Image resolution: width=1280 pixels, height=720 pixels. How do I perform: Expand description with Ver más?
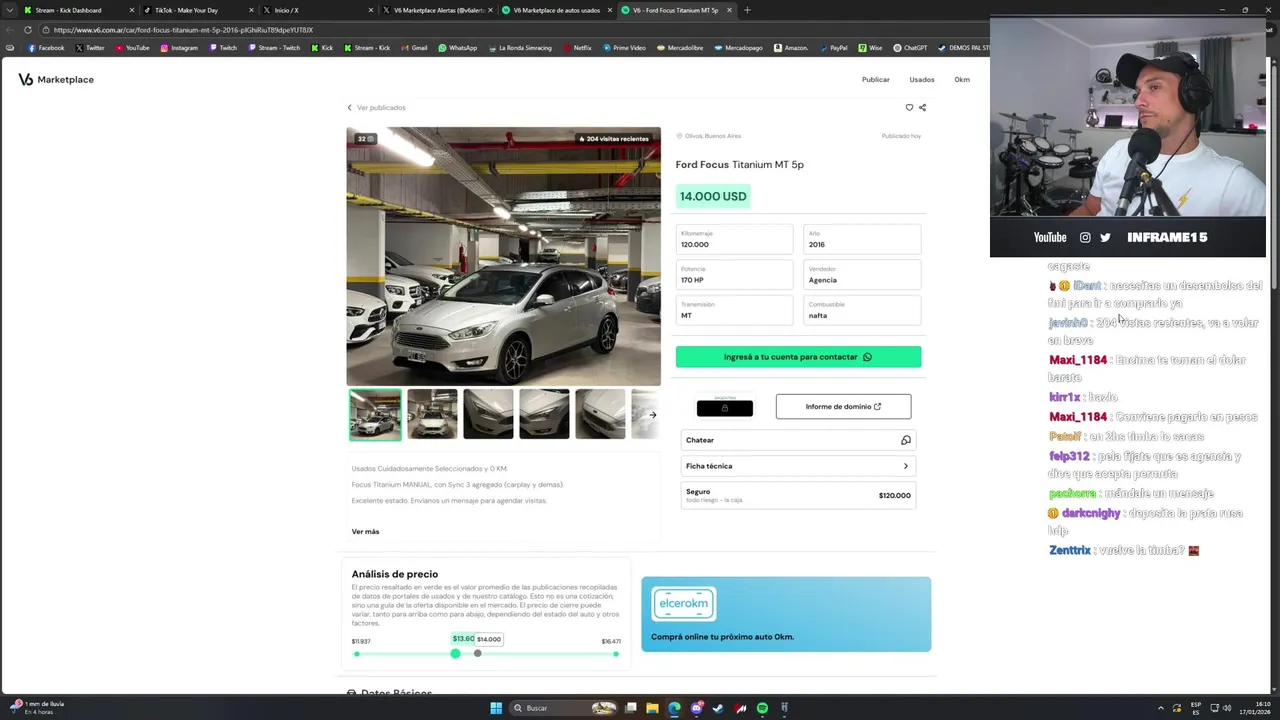(365, 531)
